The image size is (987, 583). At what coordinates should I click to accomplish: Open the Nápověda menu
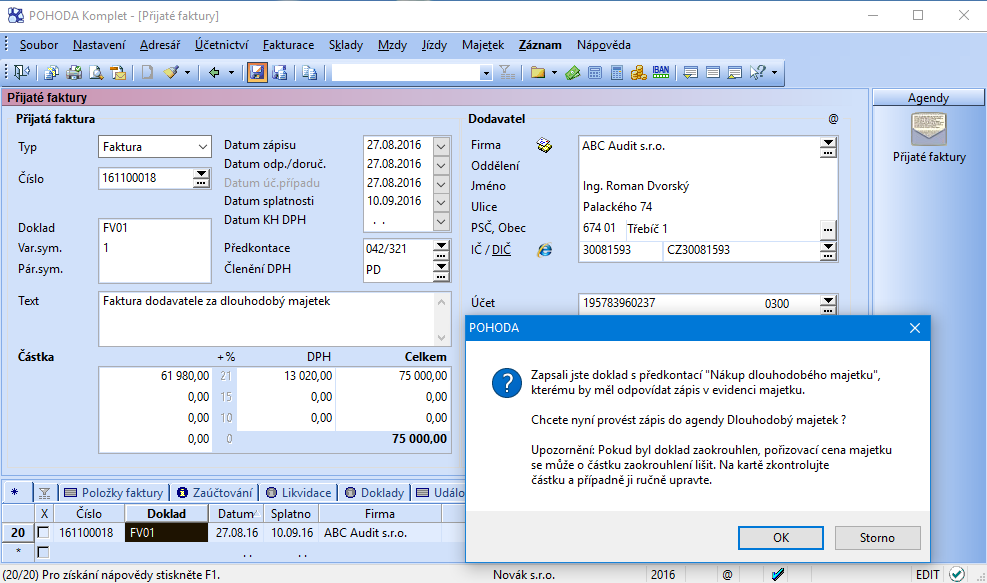point(604,45)
